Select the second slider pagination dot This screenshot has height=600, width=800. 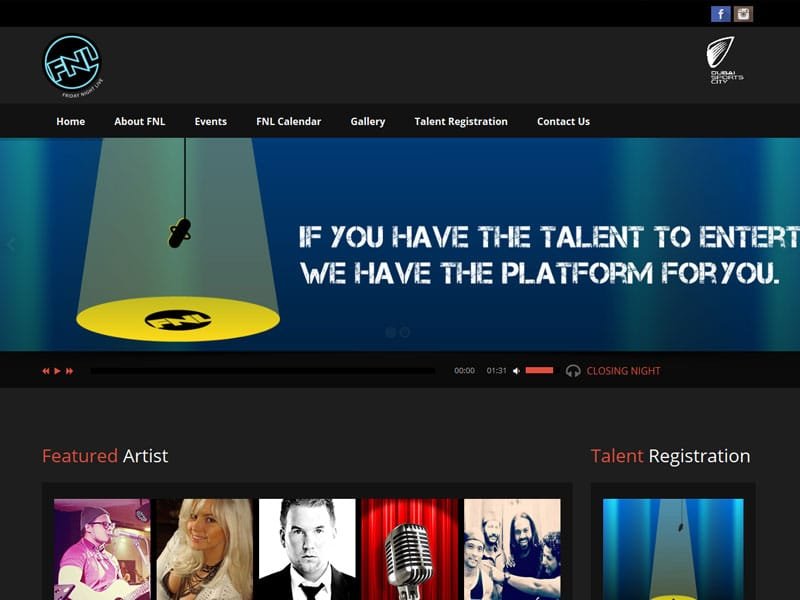405,332
